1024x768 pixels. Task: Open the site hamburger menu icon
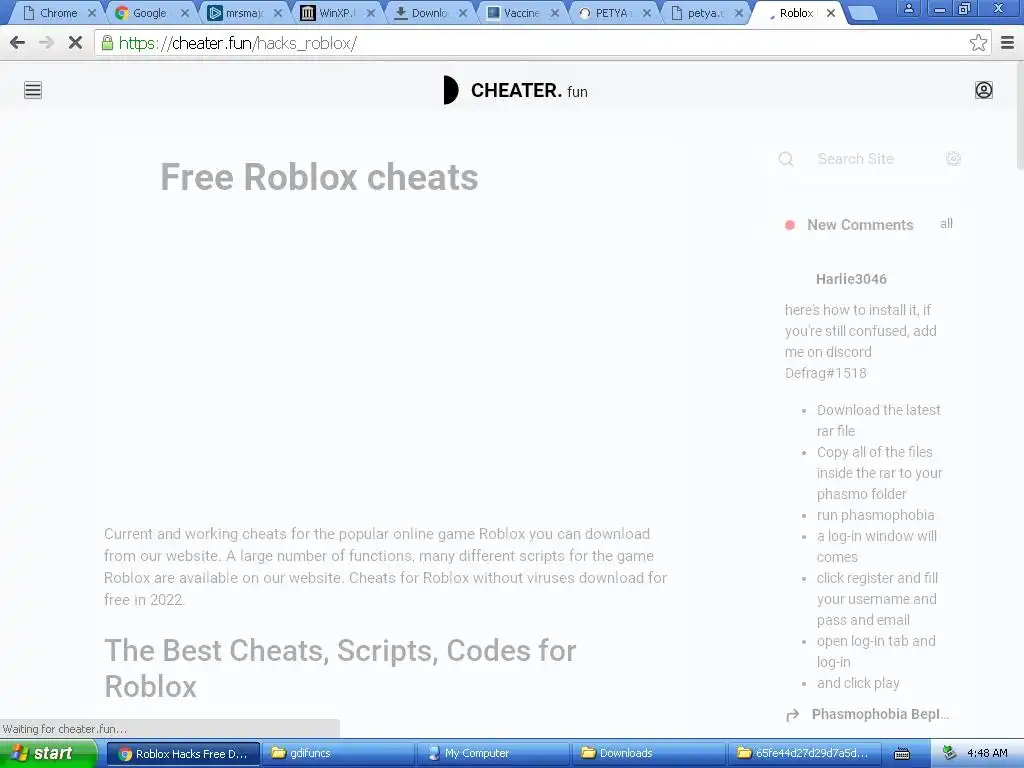click(33, 90)
